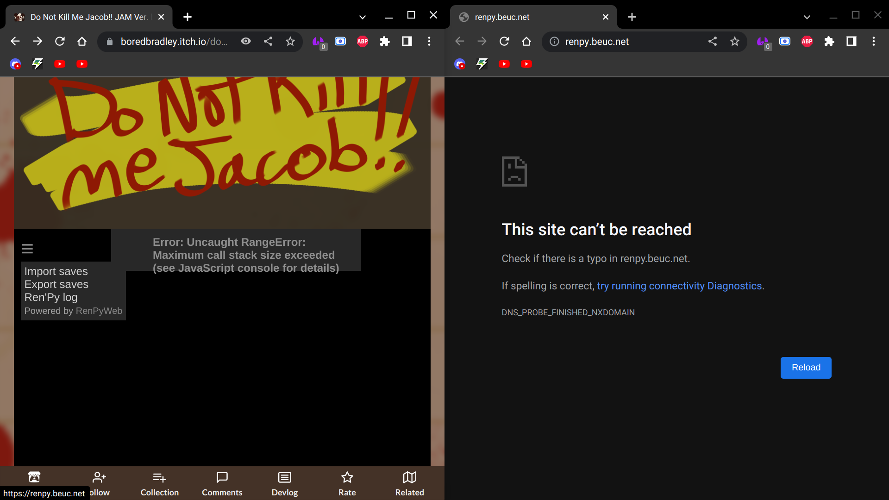Add game to Collection

pyautogui.click(x=159, y=484)
